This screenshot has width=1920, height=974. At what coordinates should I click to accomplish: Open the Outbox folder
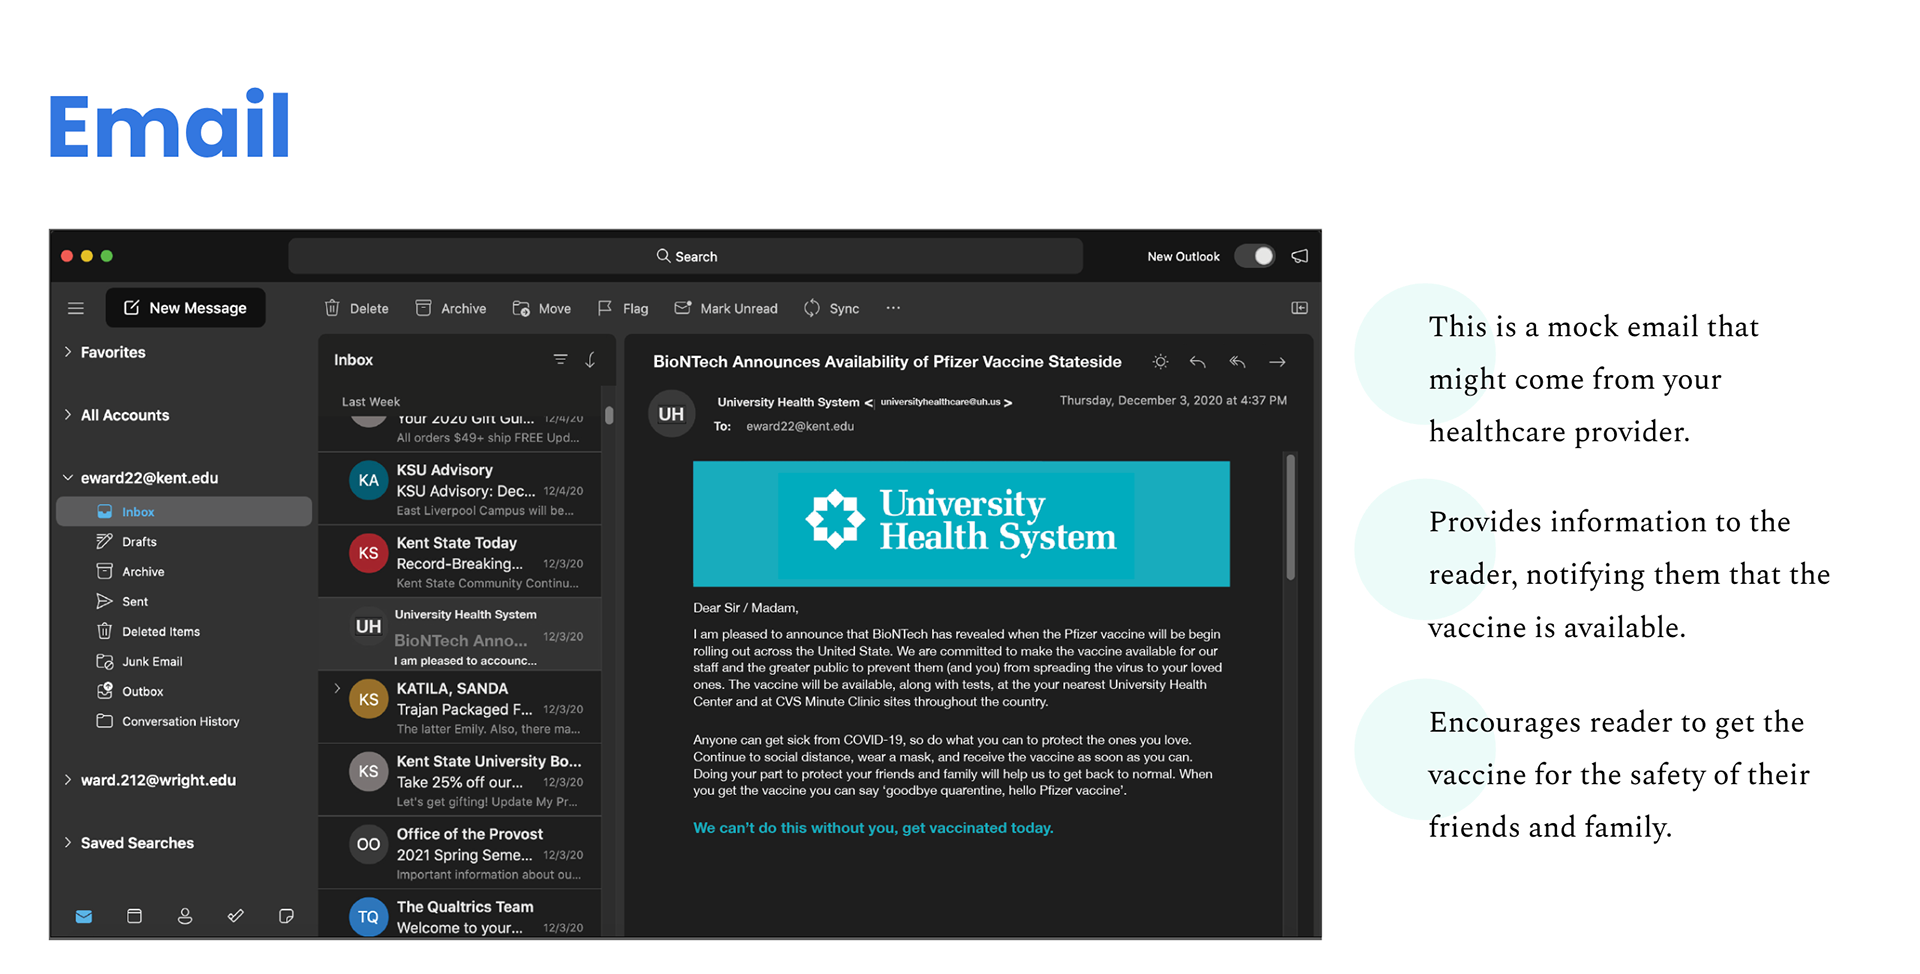(x=129, y=691)
